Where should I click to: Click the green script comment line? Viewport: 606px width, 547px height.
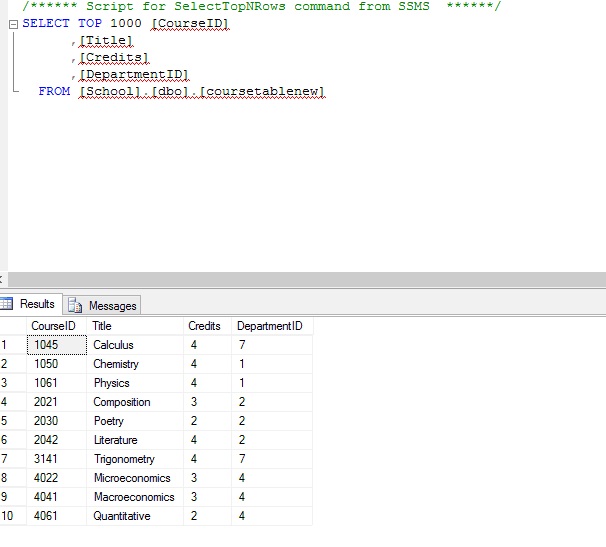(261, 6)
